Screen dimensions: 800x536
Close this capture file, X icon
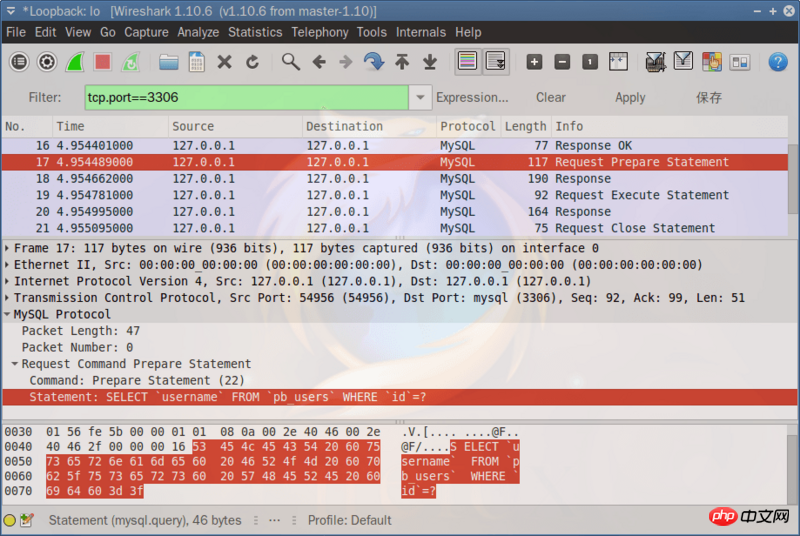pos(224,62)
